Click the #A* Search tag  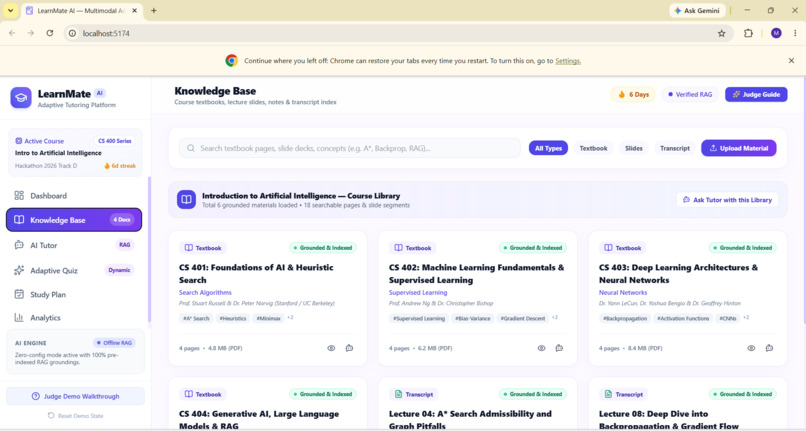pyautogui.click(x=196, y=318)
